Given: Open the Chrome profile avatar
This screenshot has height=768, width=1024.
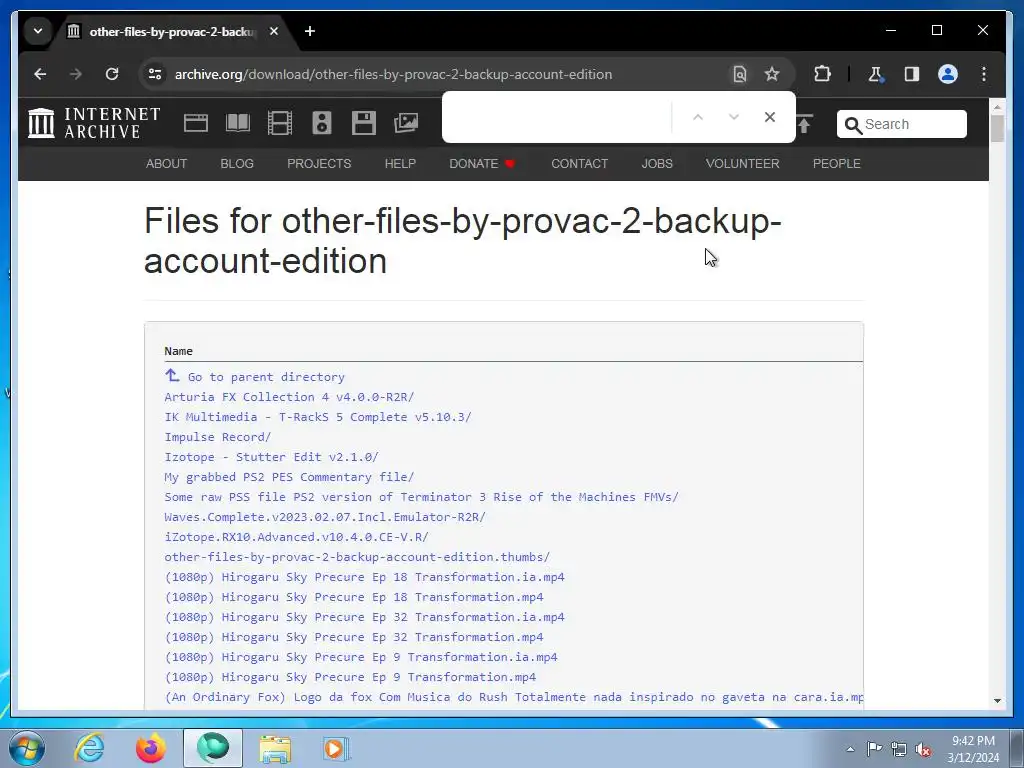Looking at the screenshot, I should point(948,74).
